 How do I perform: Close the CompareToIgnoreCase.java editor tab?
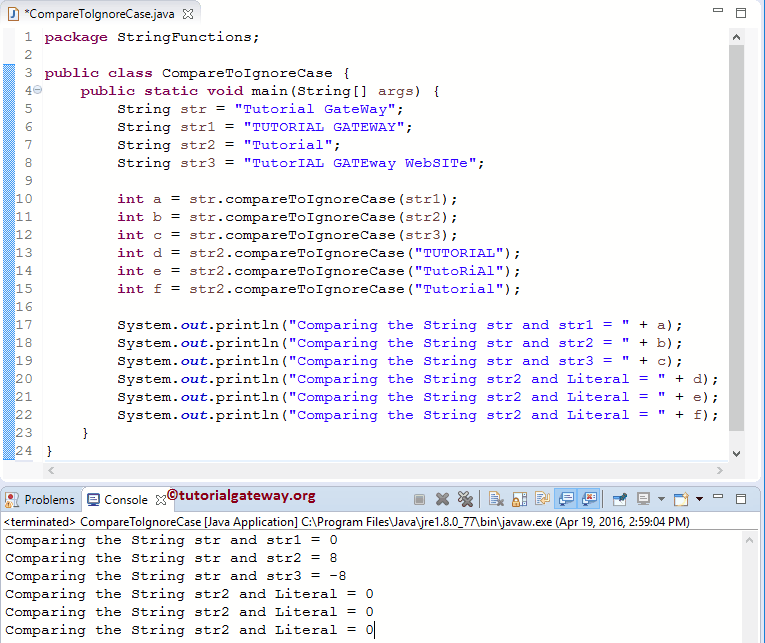pos(188,14)
